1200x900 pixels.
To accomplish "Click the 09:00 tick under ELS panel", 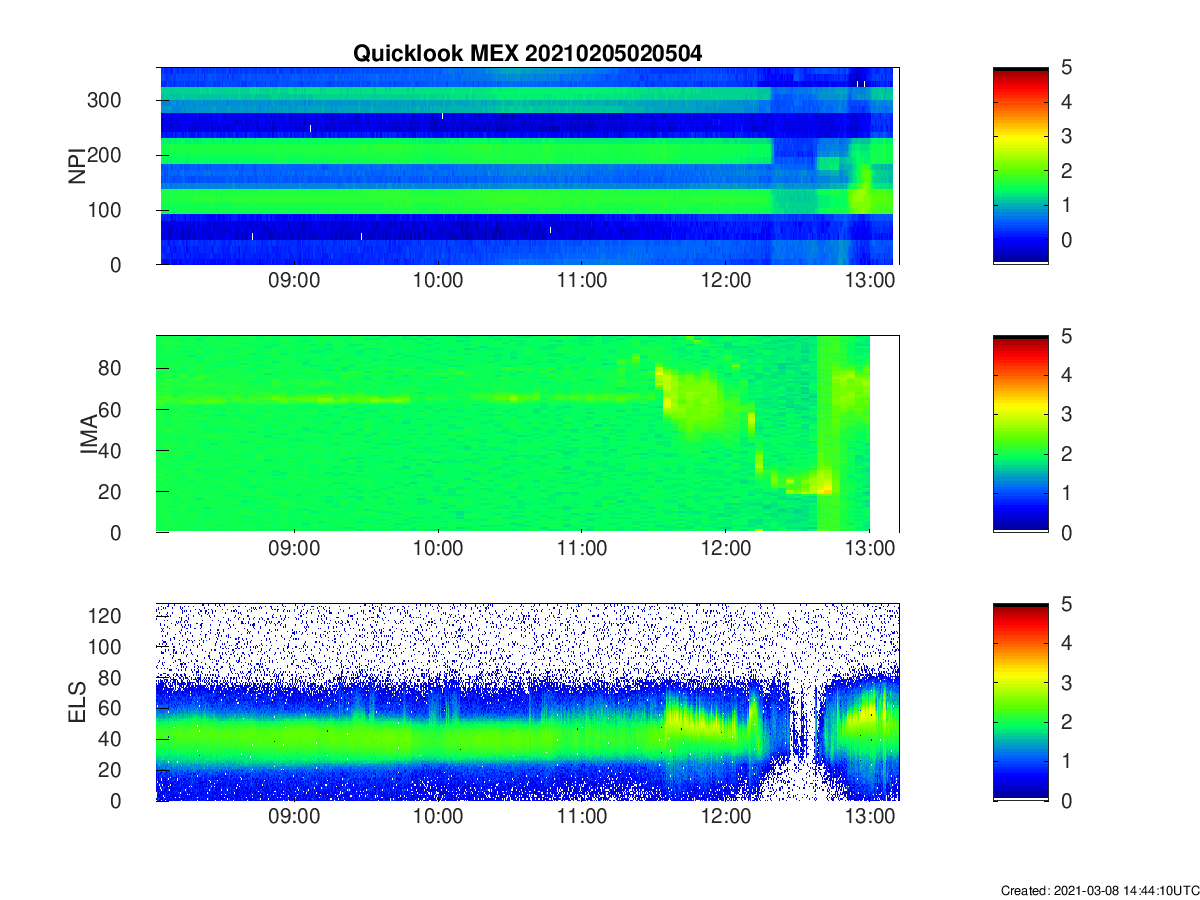I will [294, 818].
